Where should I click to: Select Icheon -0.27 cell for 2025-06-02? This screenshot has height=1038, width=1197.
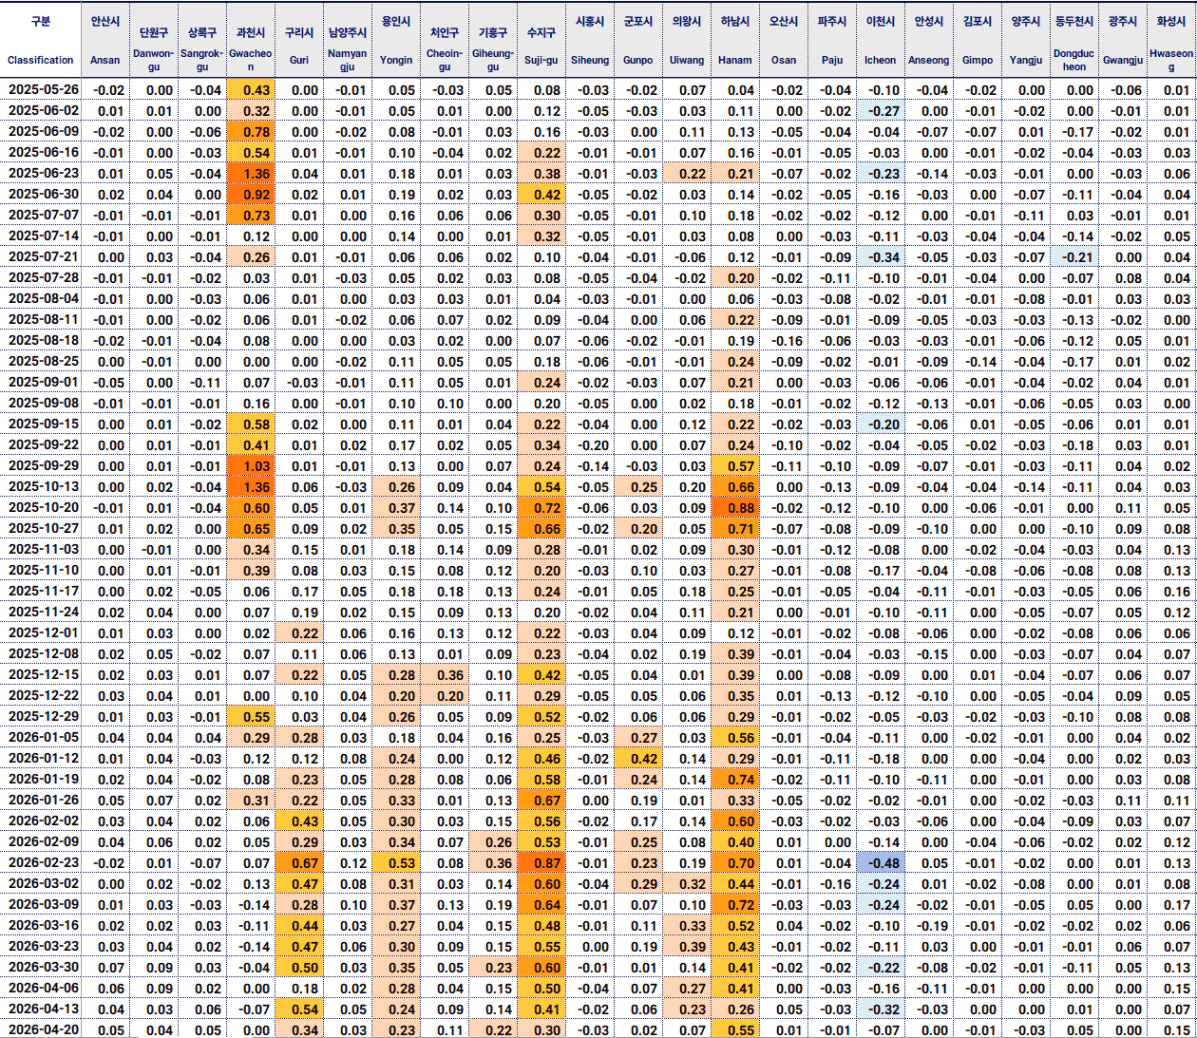click(x=881, y=111)
